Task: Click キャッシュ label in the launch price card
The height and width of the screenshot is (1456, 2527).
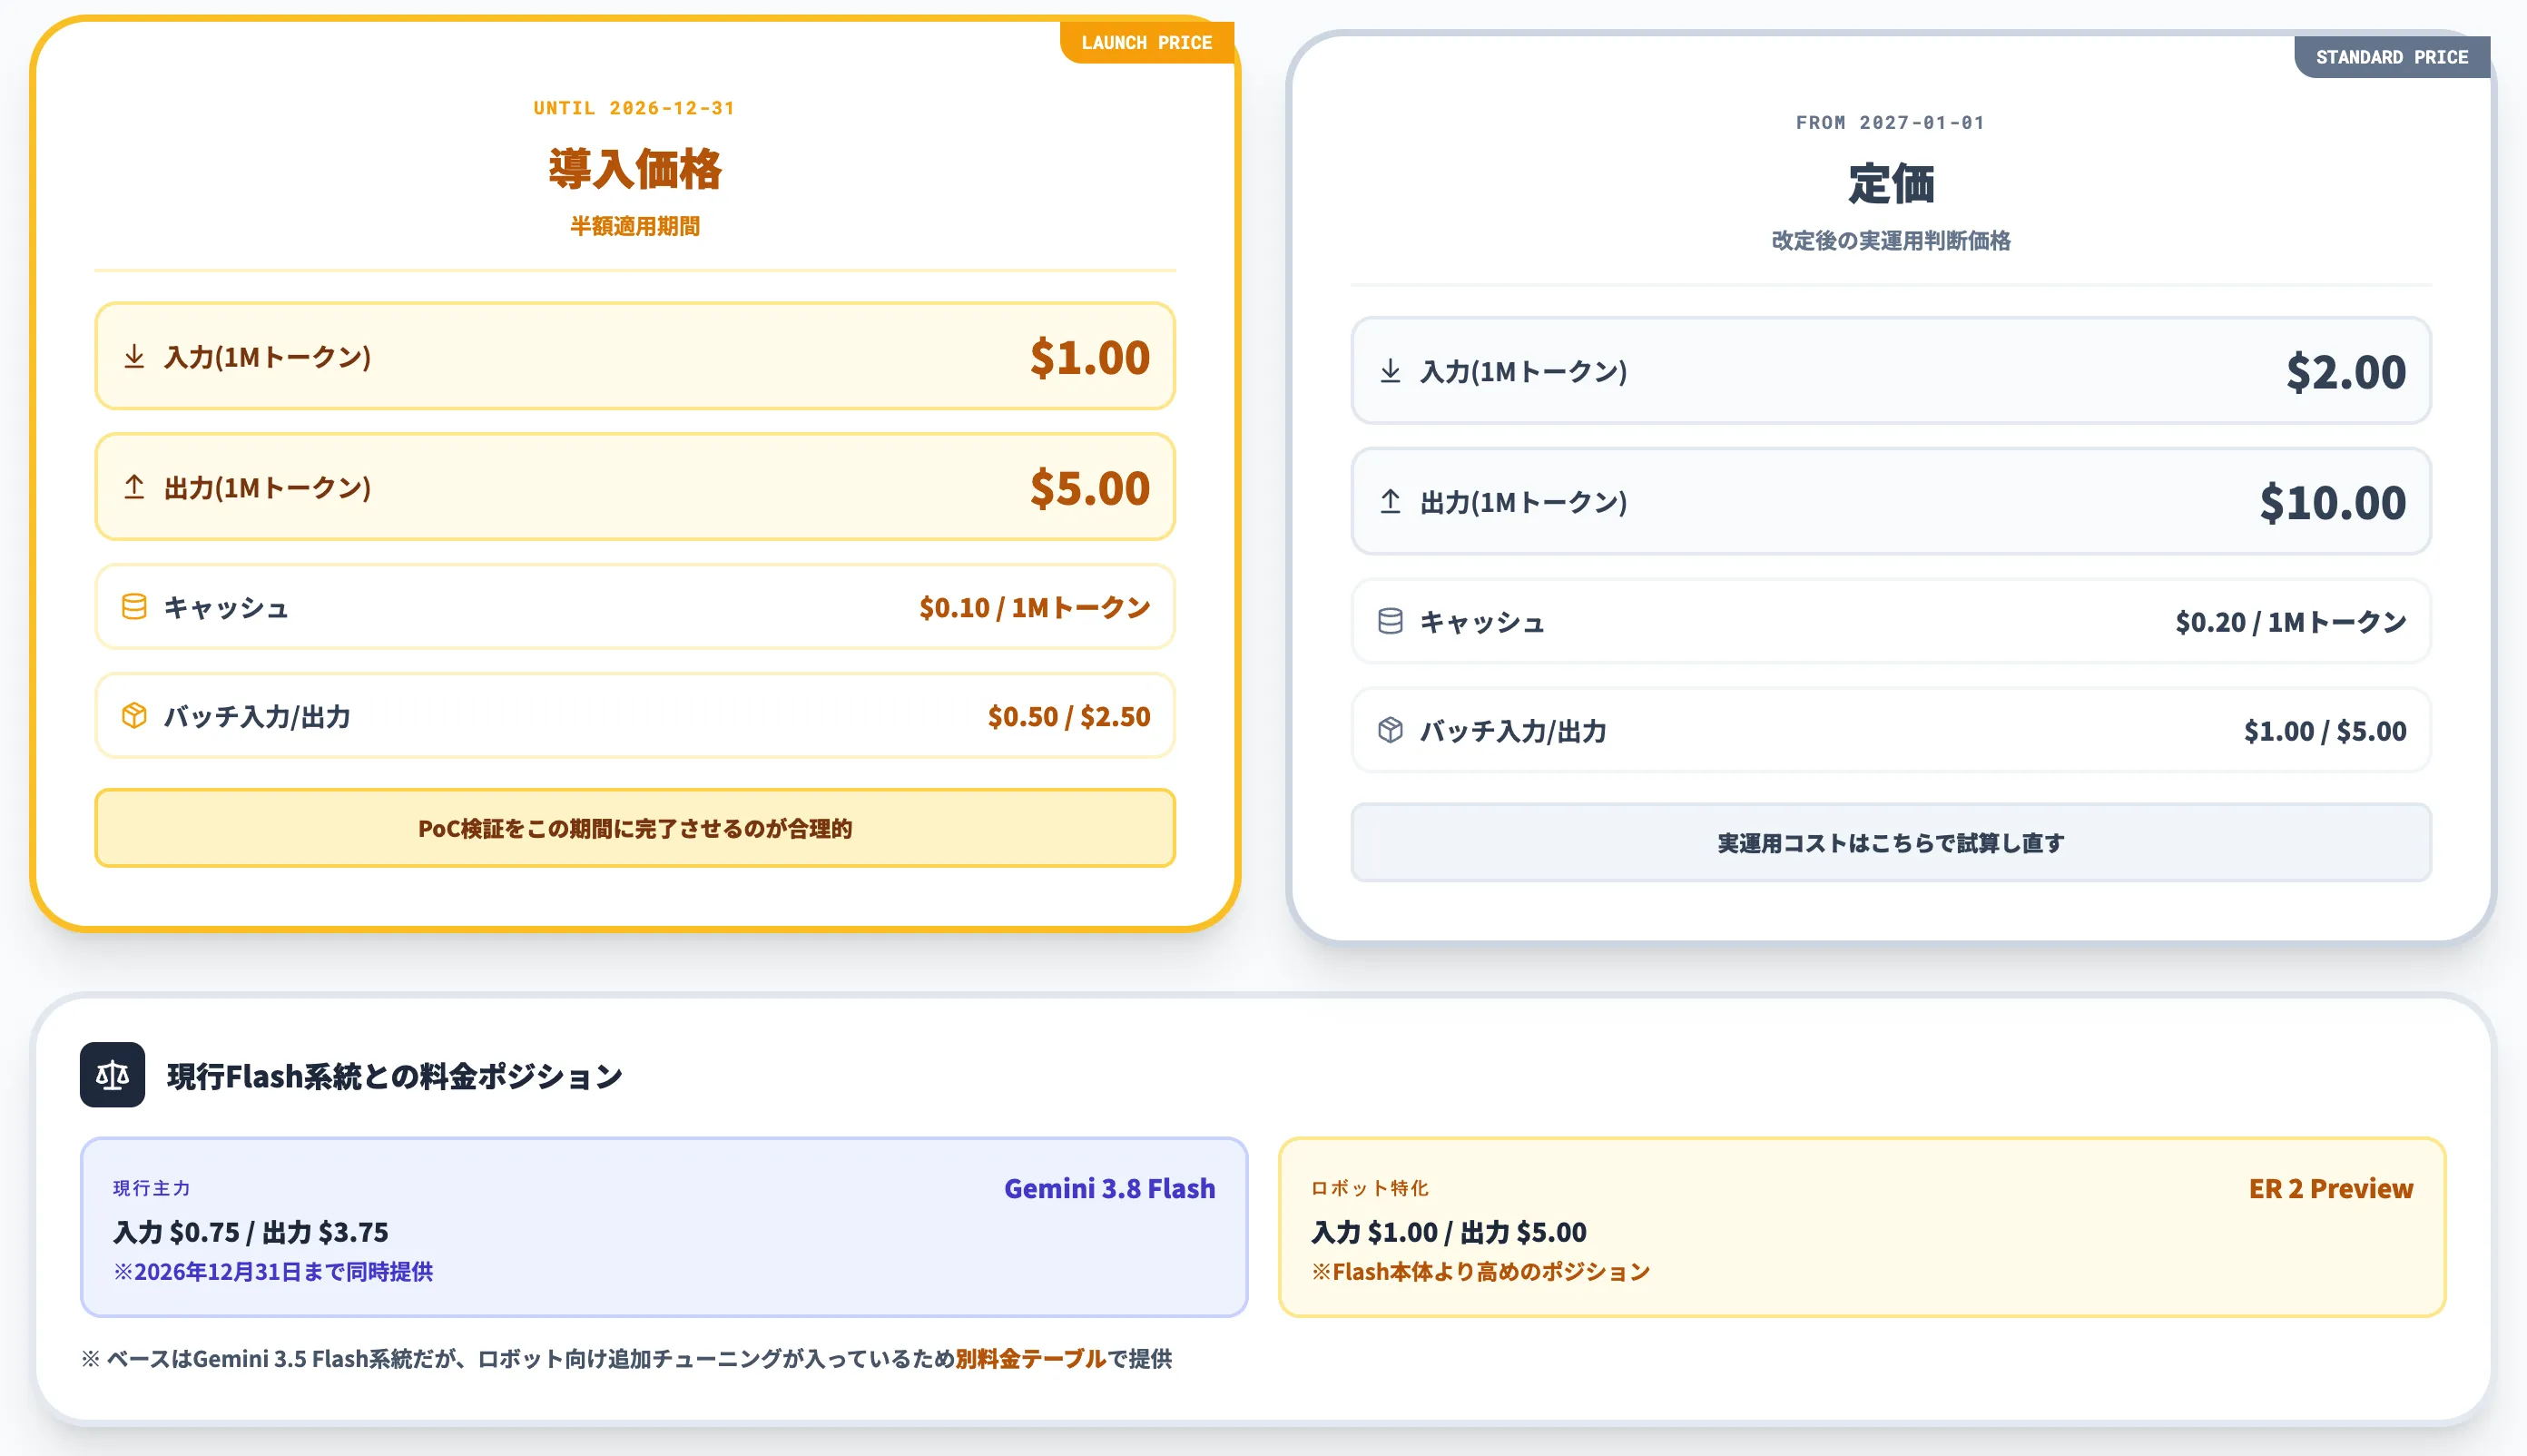Action: (226, 607)
